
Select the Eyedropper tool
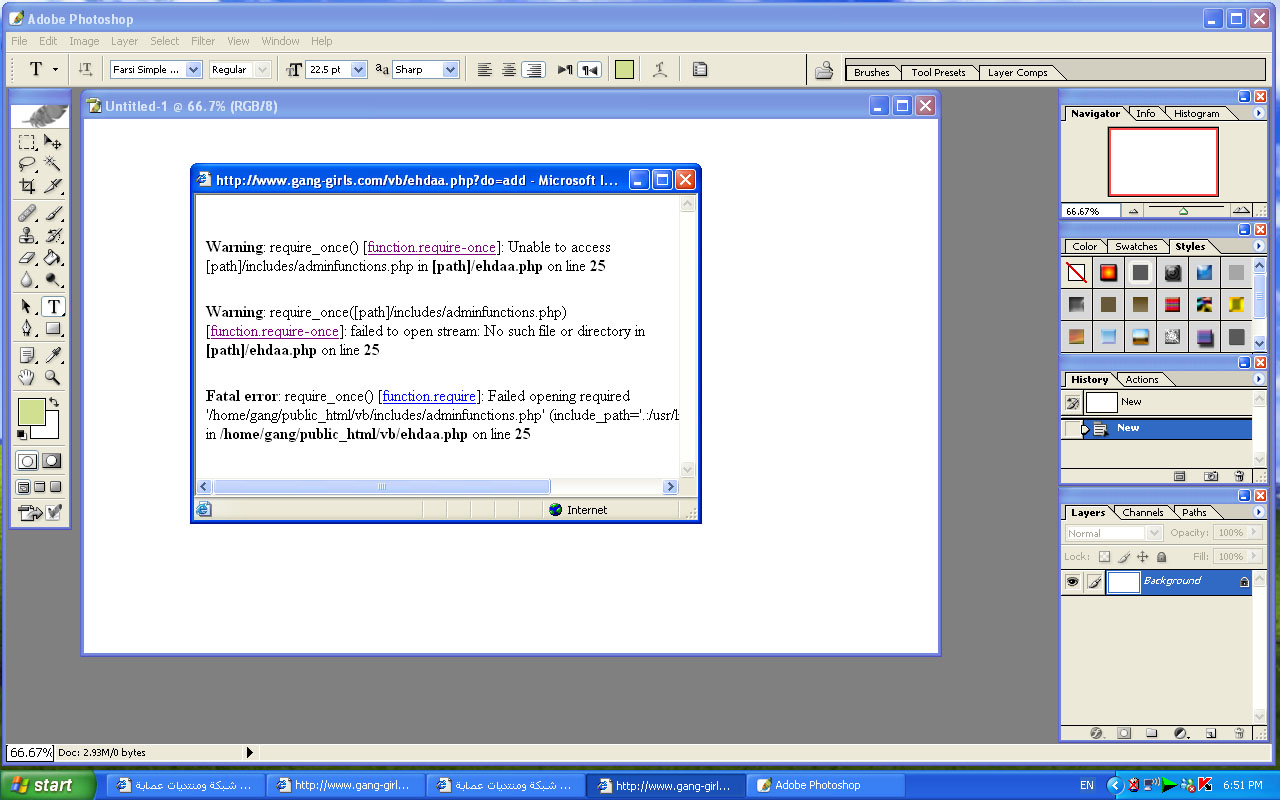[53, 355]
